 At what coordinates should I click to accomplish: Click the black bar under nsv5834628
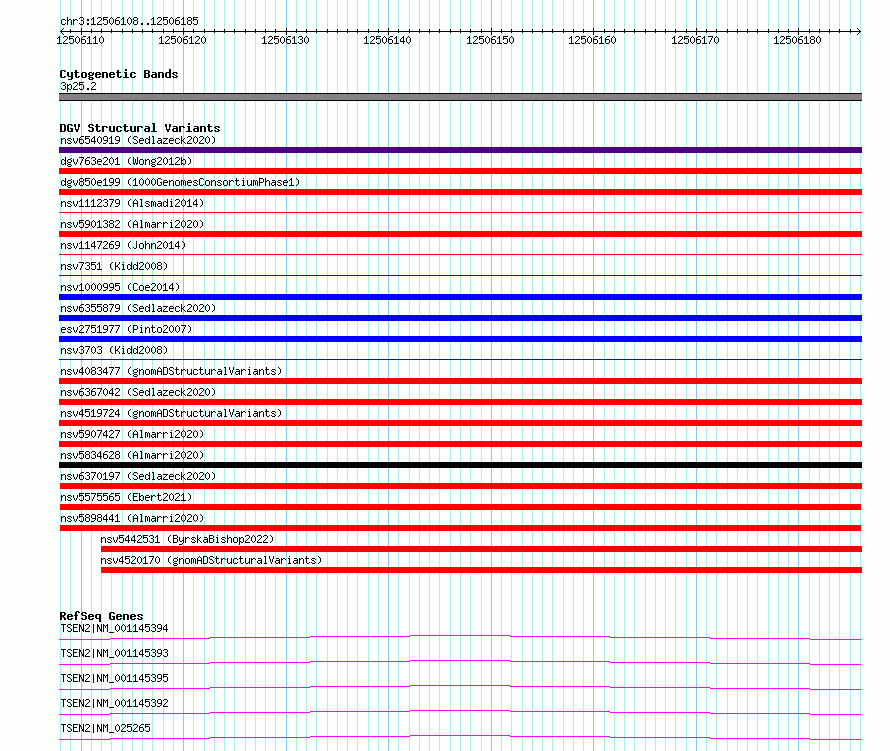[x=460, y=465]
